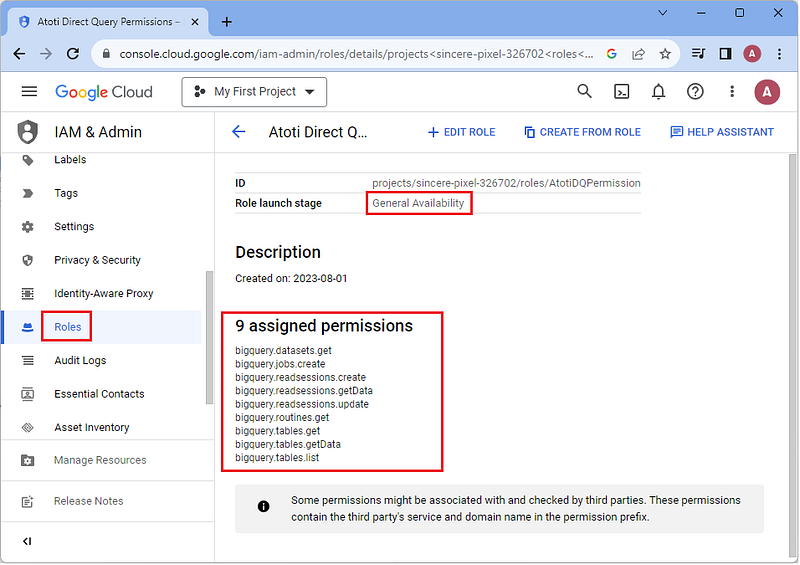Screen dimensions: 800x565
Task: Click the Audit Logs list icon
Action: point(28,361)
